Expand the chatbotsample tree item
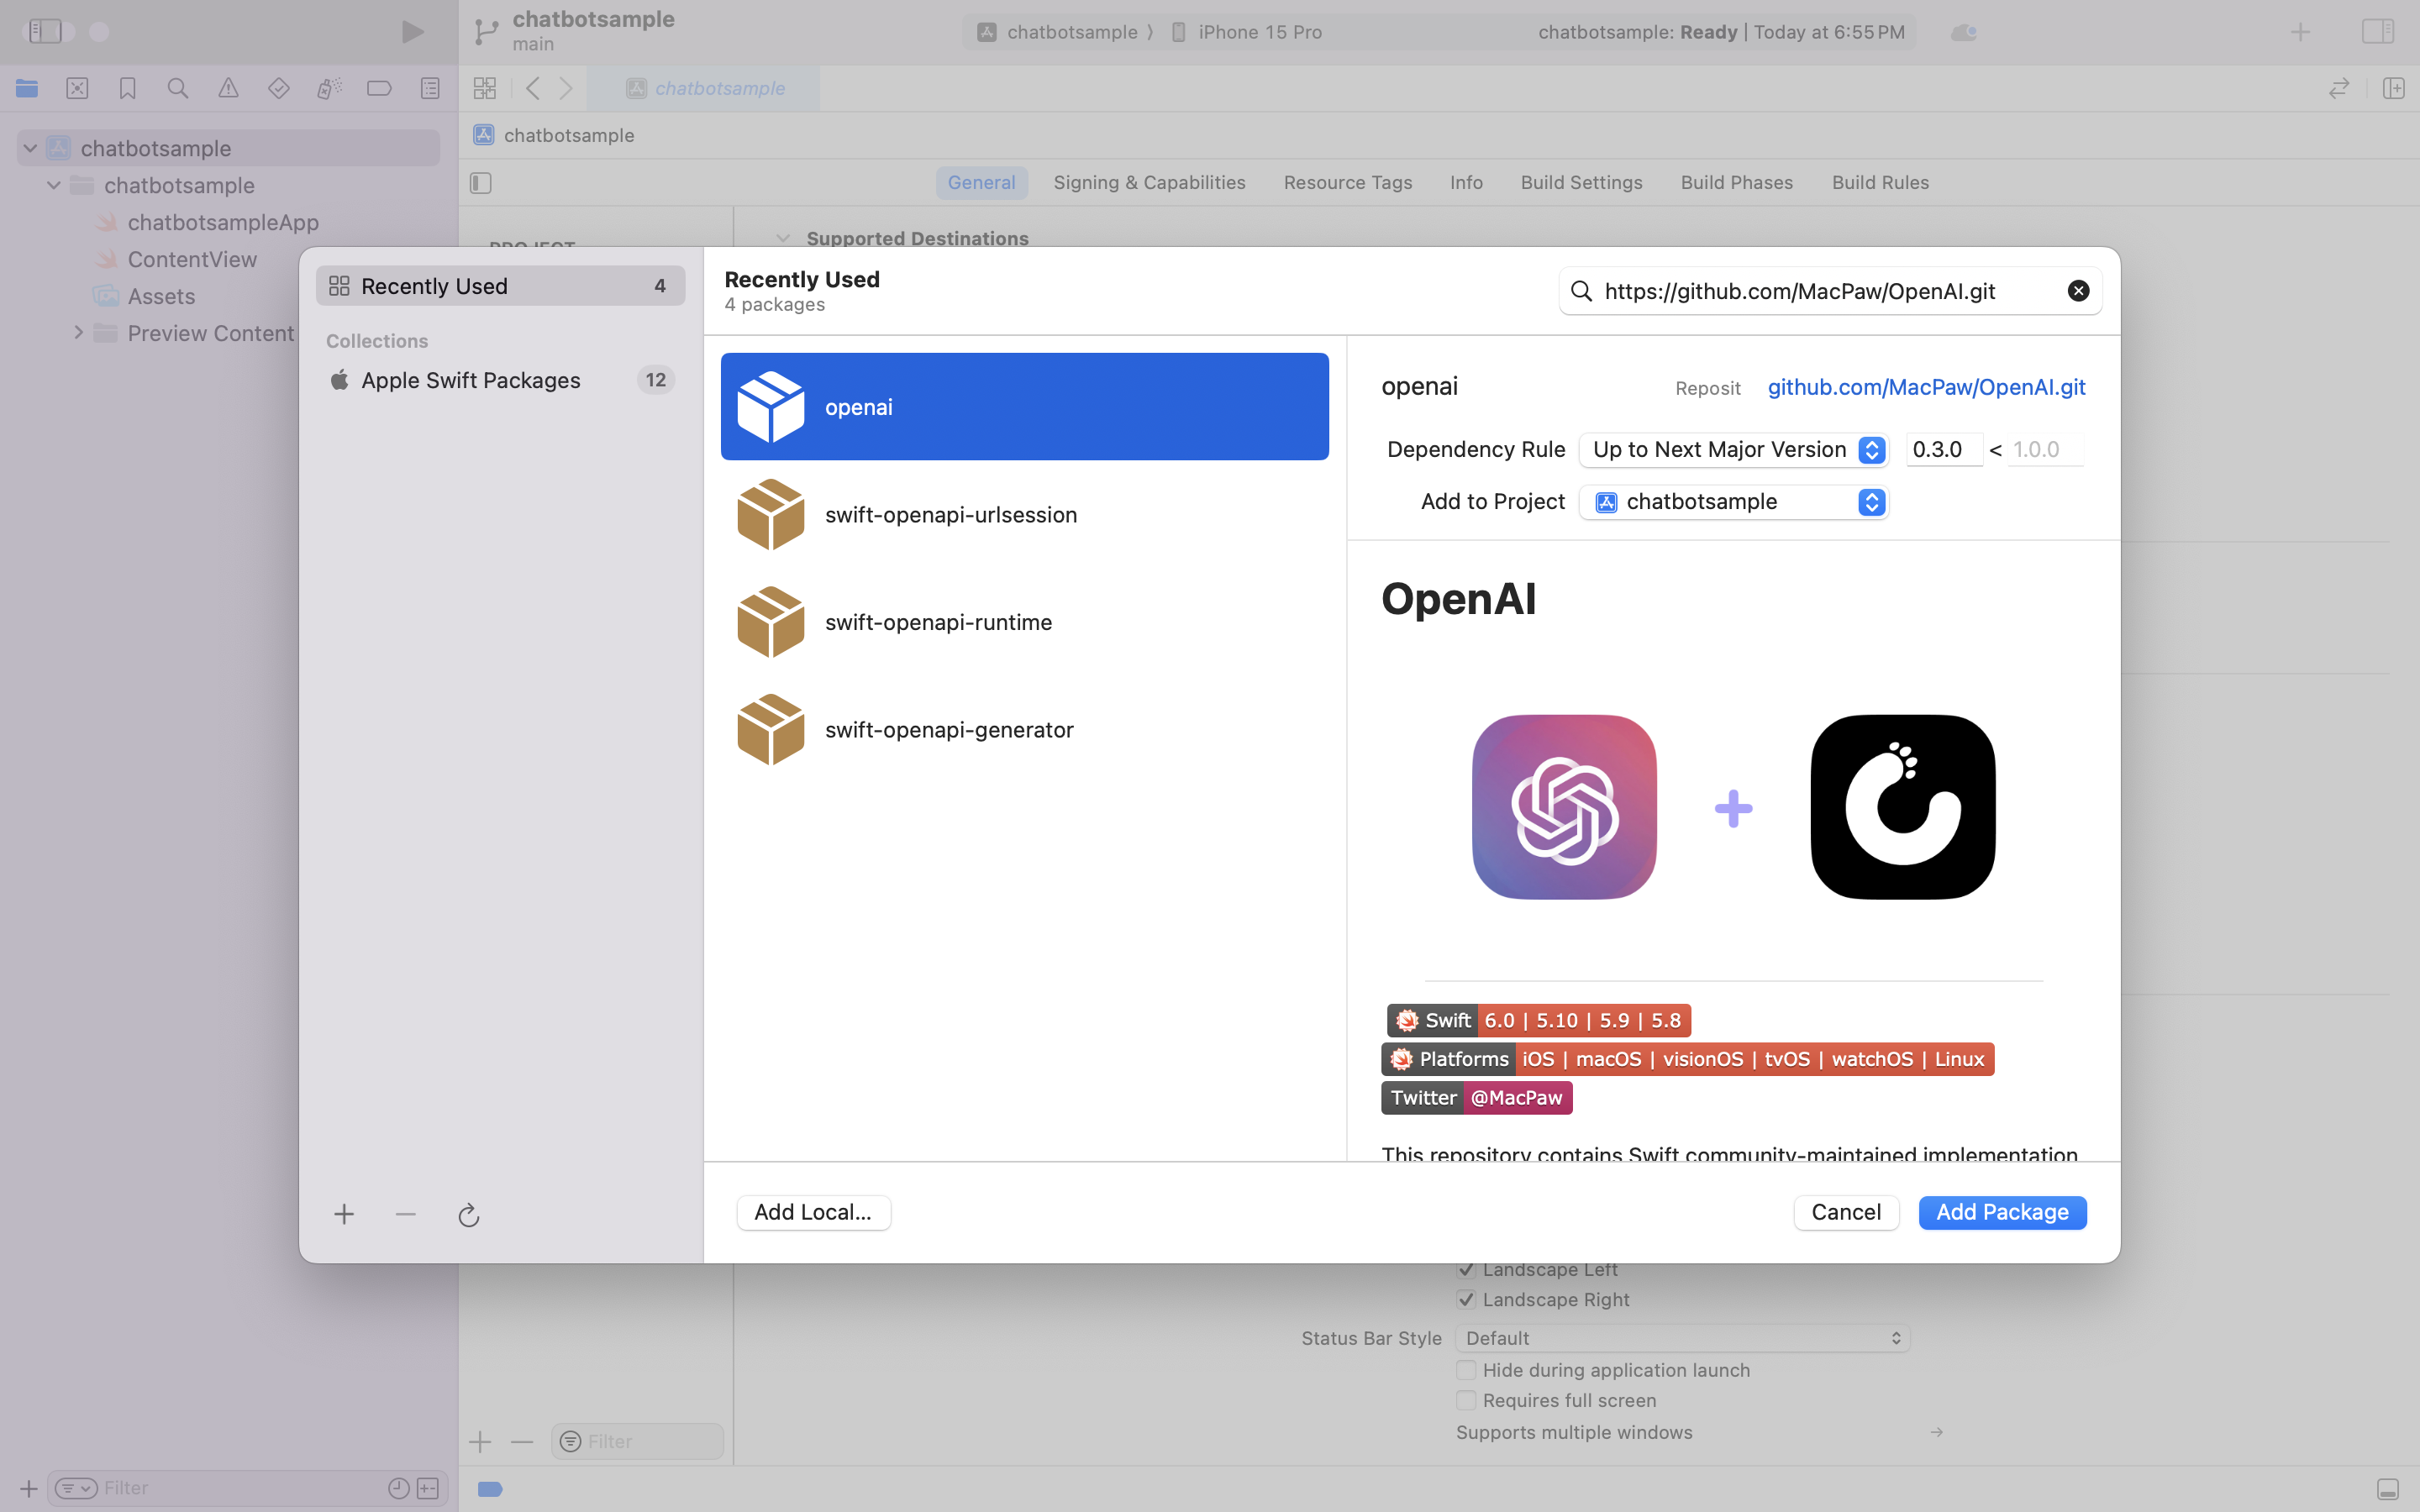 [29, 146]
